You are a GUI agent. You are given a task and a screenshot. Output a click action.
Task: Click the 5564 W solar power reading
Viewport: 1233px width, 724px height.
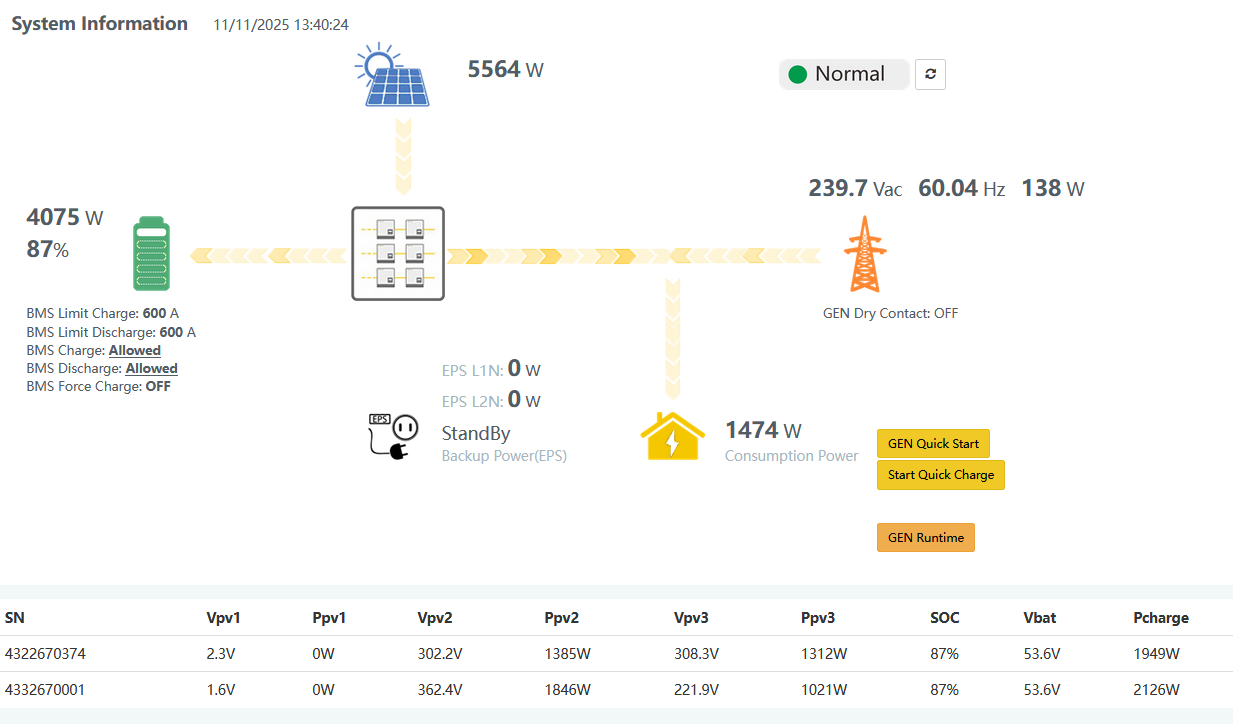tap(505, 69)
